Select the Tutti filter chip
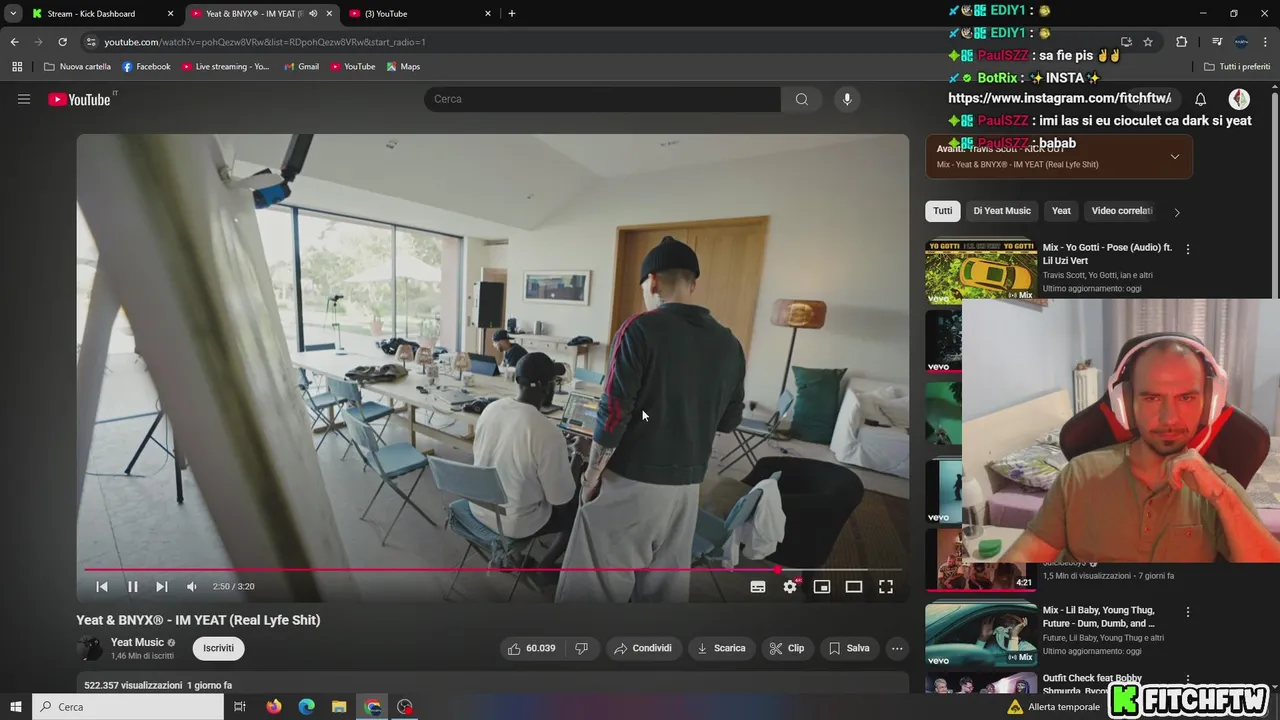 tap(943, 211)
